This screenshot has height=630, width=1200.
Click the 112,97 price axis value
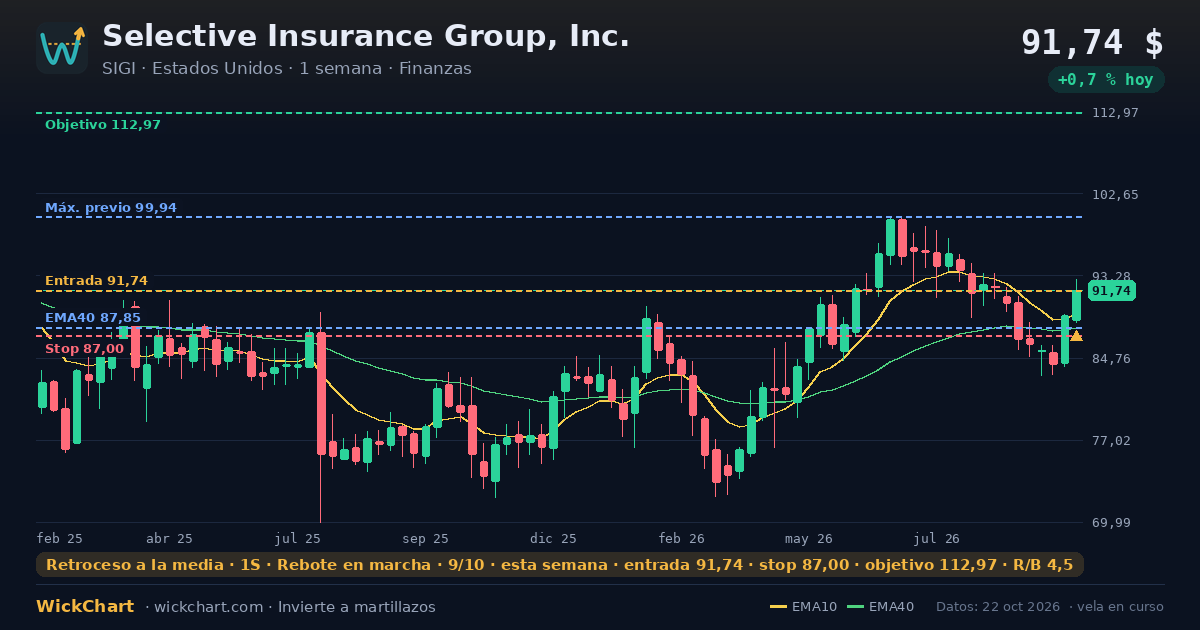pyautogui.click(x=1115, y=113)
